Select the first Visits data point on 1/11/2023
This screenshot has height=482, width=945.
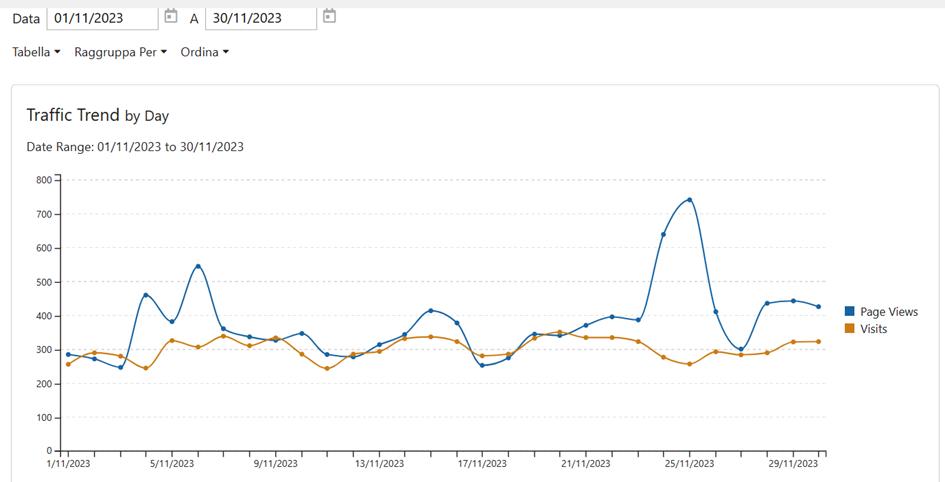click(x=68, y=364)
